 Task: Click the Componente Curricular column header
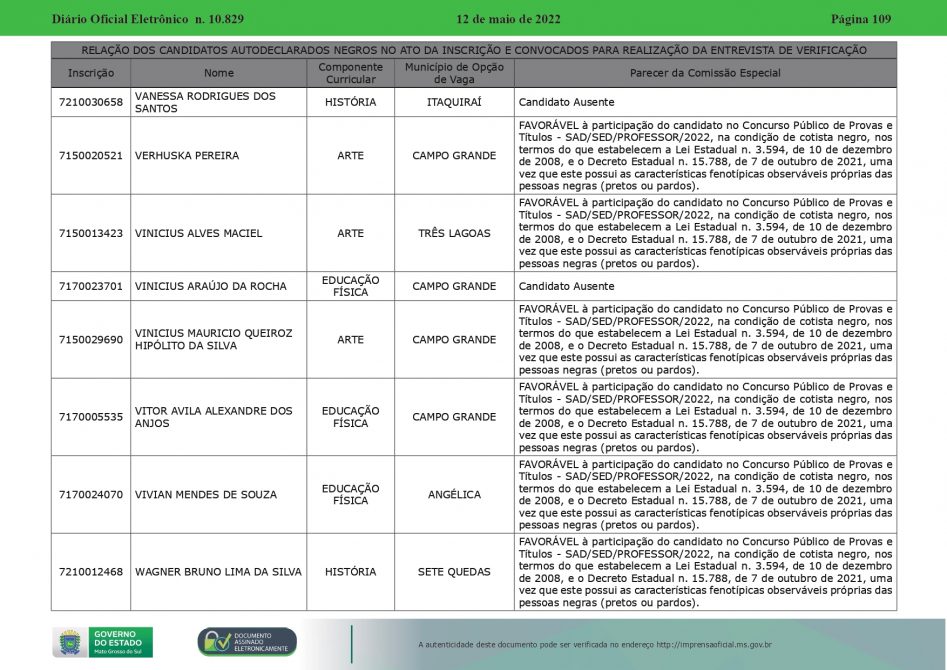point(350,73)
